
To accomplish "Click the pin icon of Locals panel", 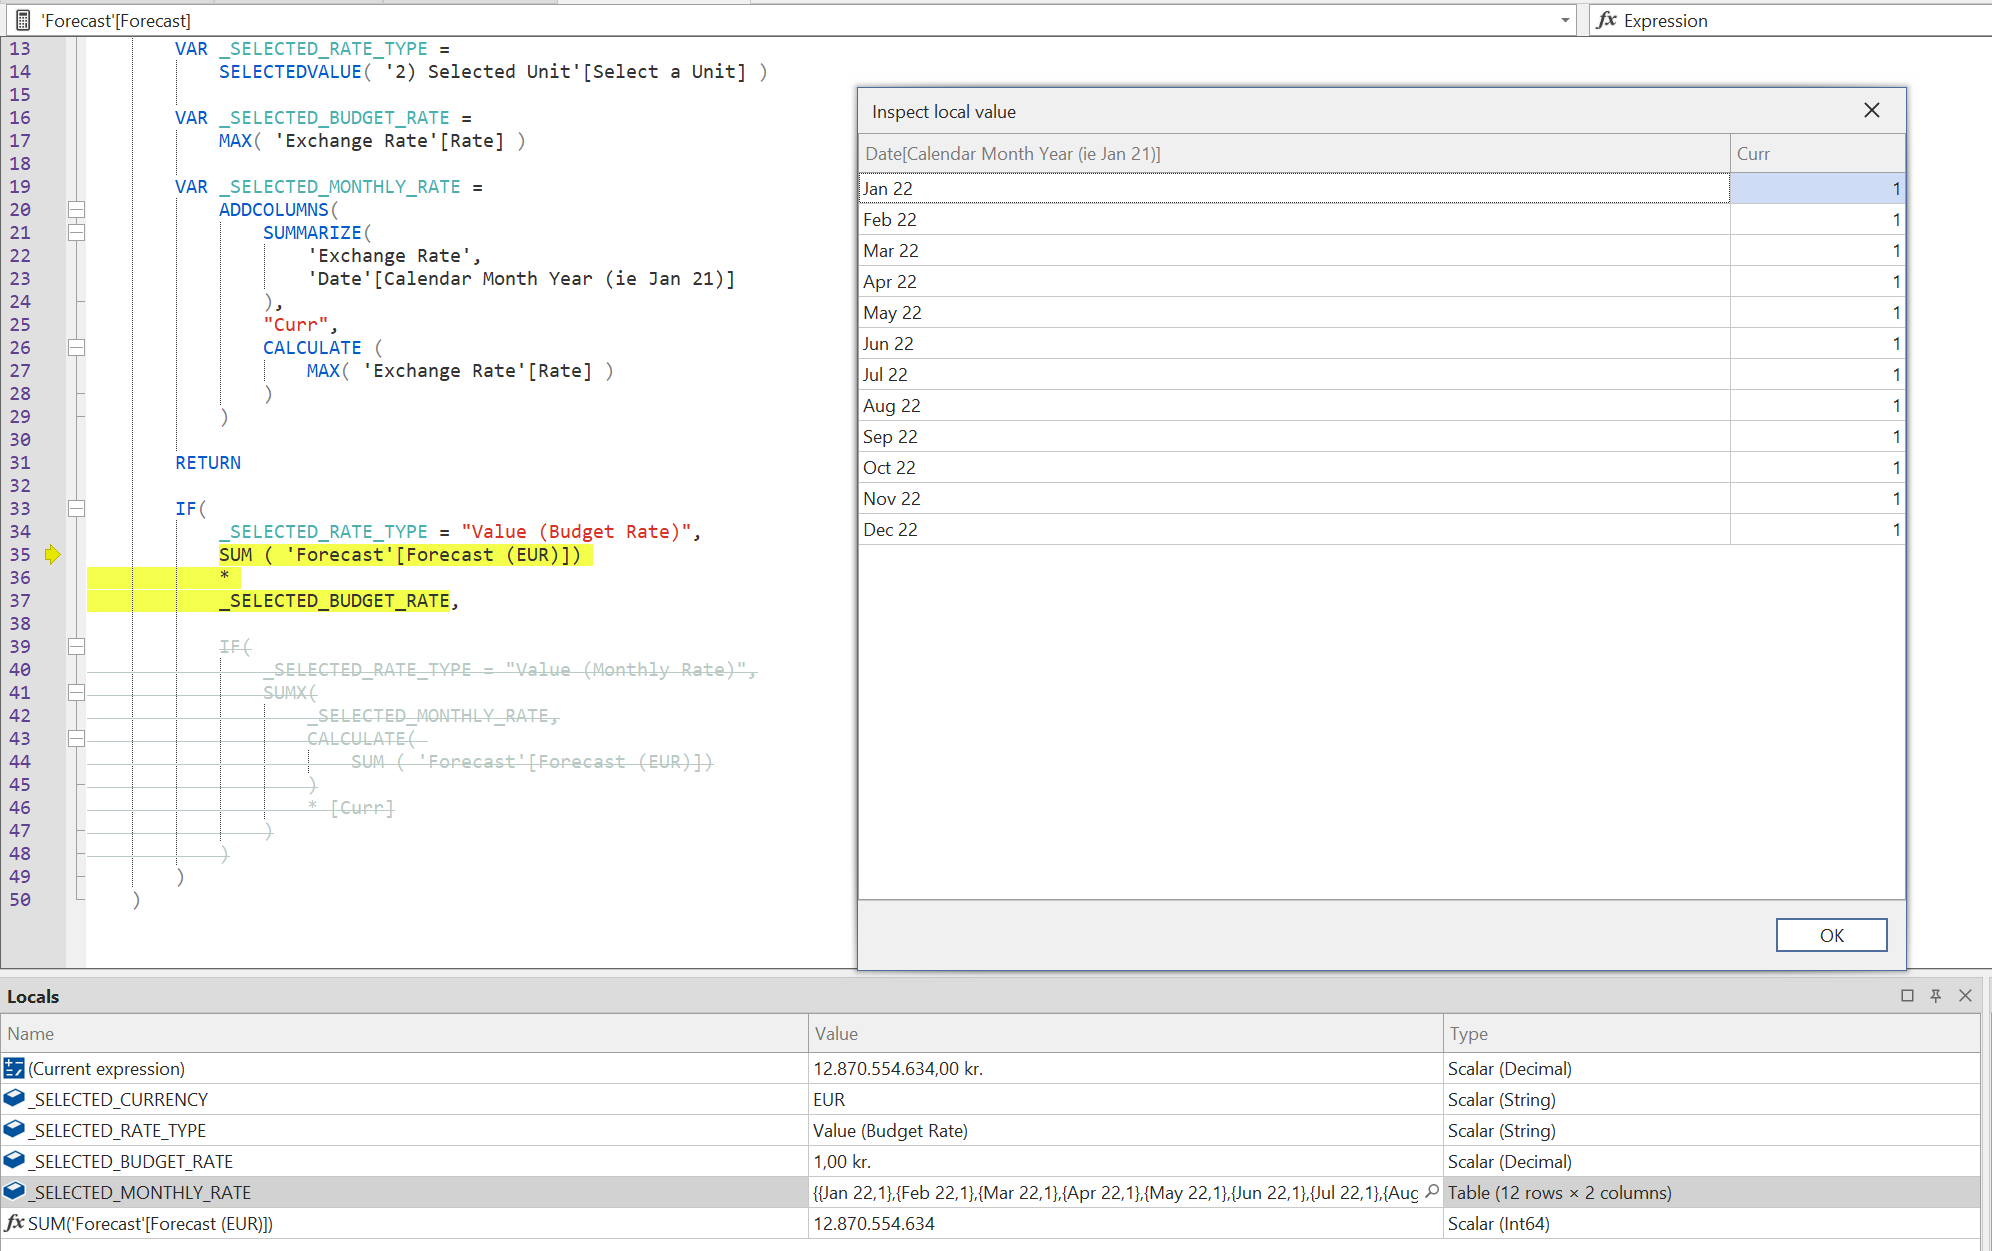I will click(x=1936, y=996).
